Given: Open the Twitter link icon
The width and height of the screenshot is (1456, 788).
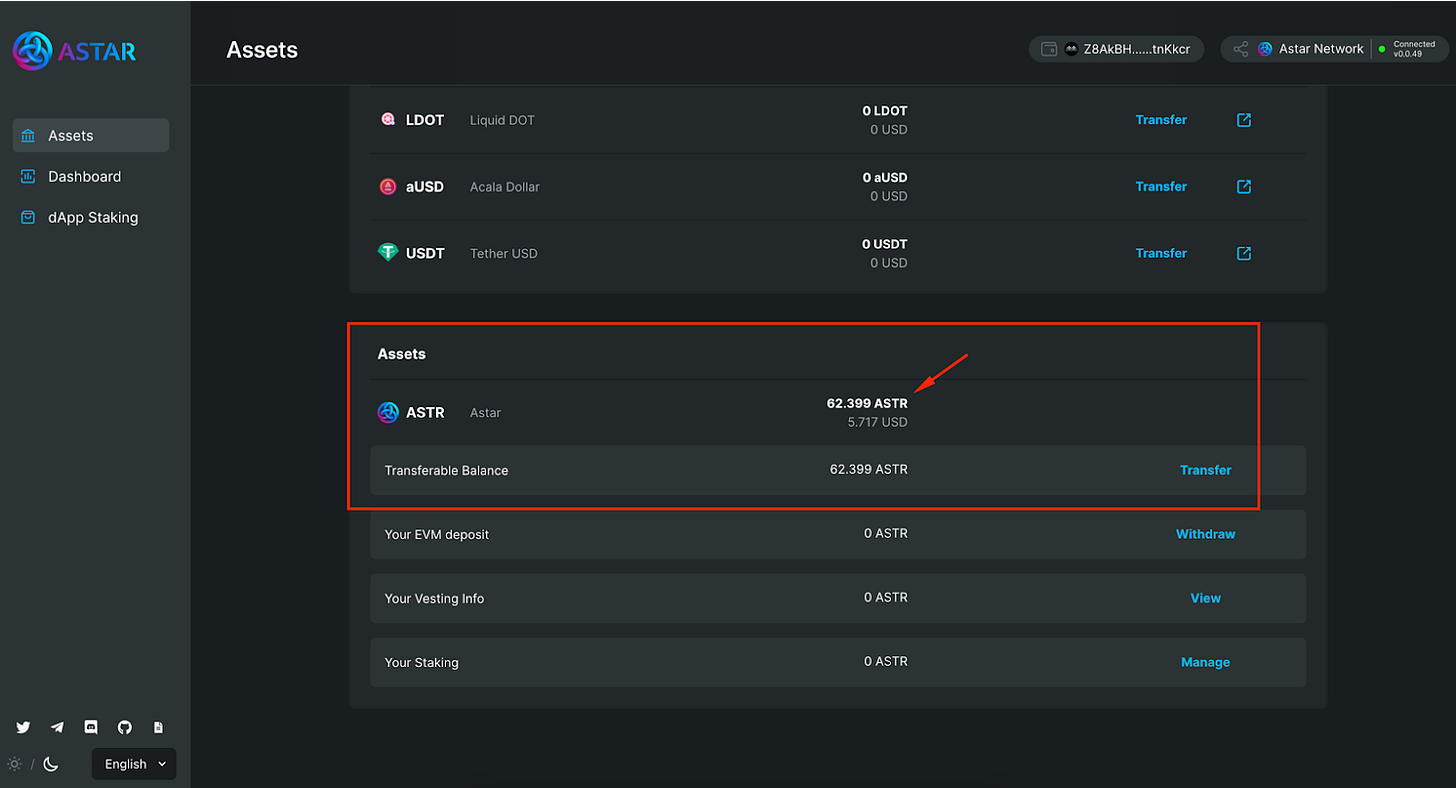Looking at the screenshot, I should coord(23,727).
